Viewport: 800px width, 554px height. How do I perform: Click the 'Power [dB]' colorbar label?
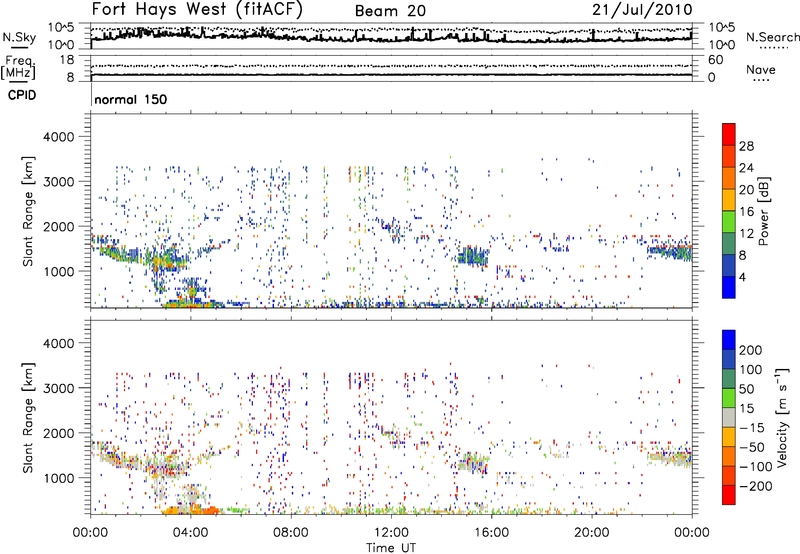click(763, 211)
